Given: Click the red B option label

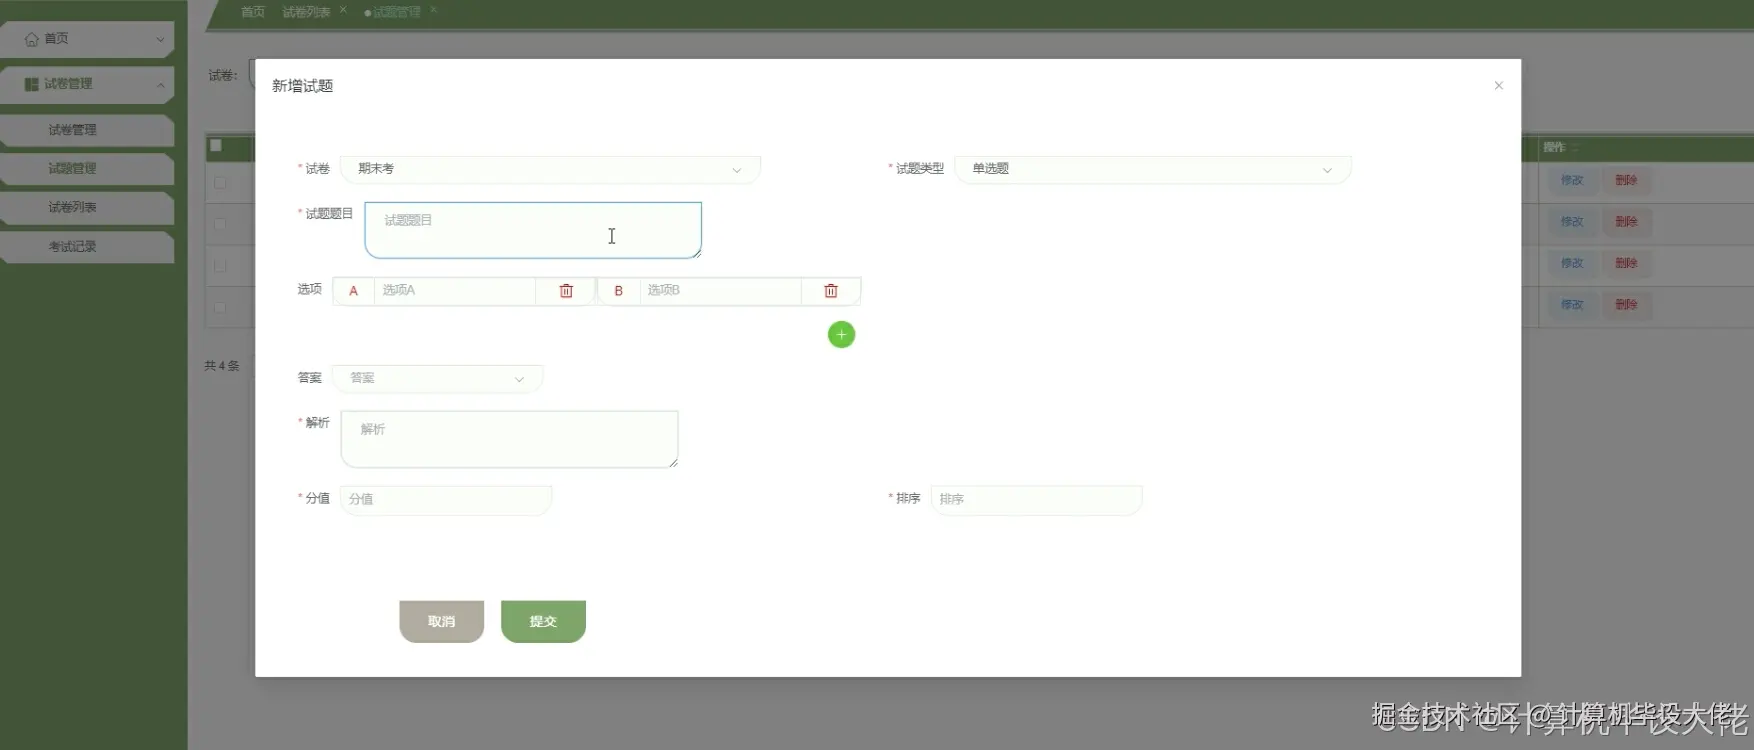Looking at the screenshot, I should click(618, 290).
